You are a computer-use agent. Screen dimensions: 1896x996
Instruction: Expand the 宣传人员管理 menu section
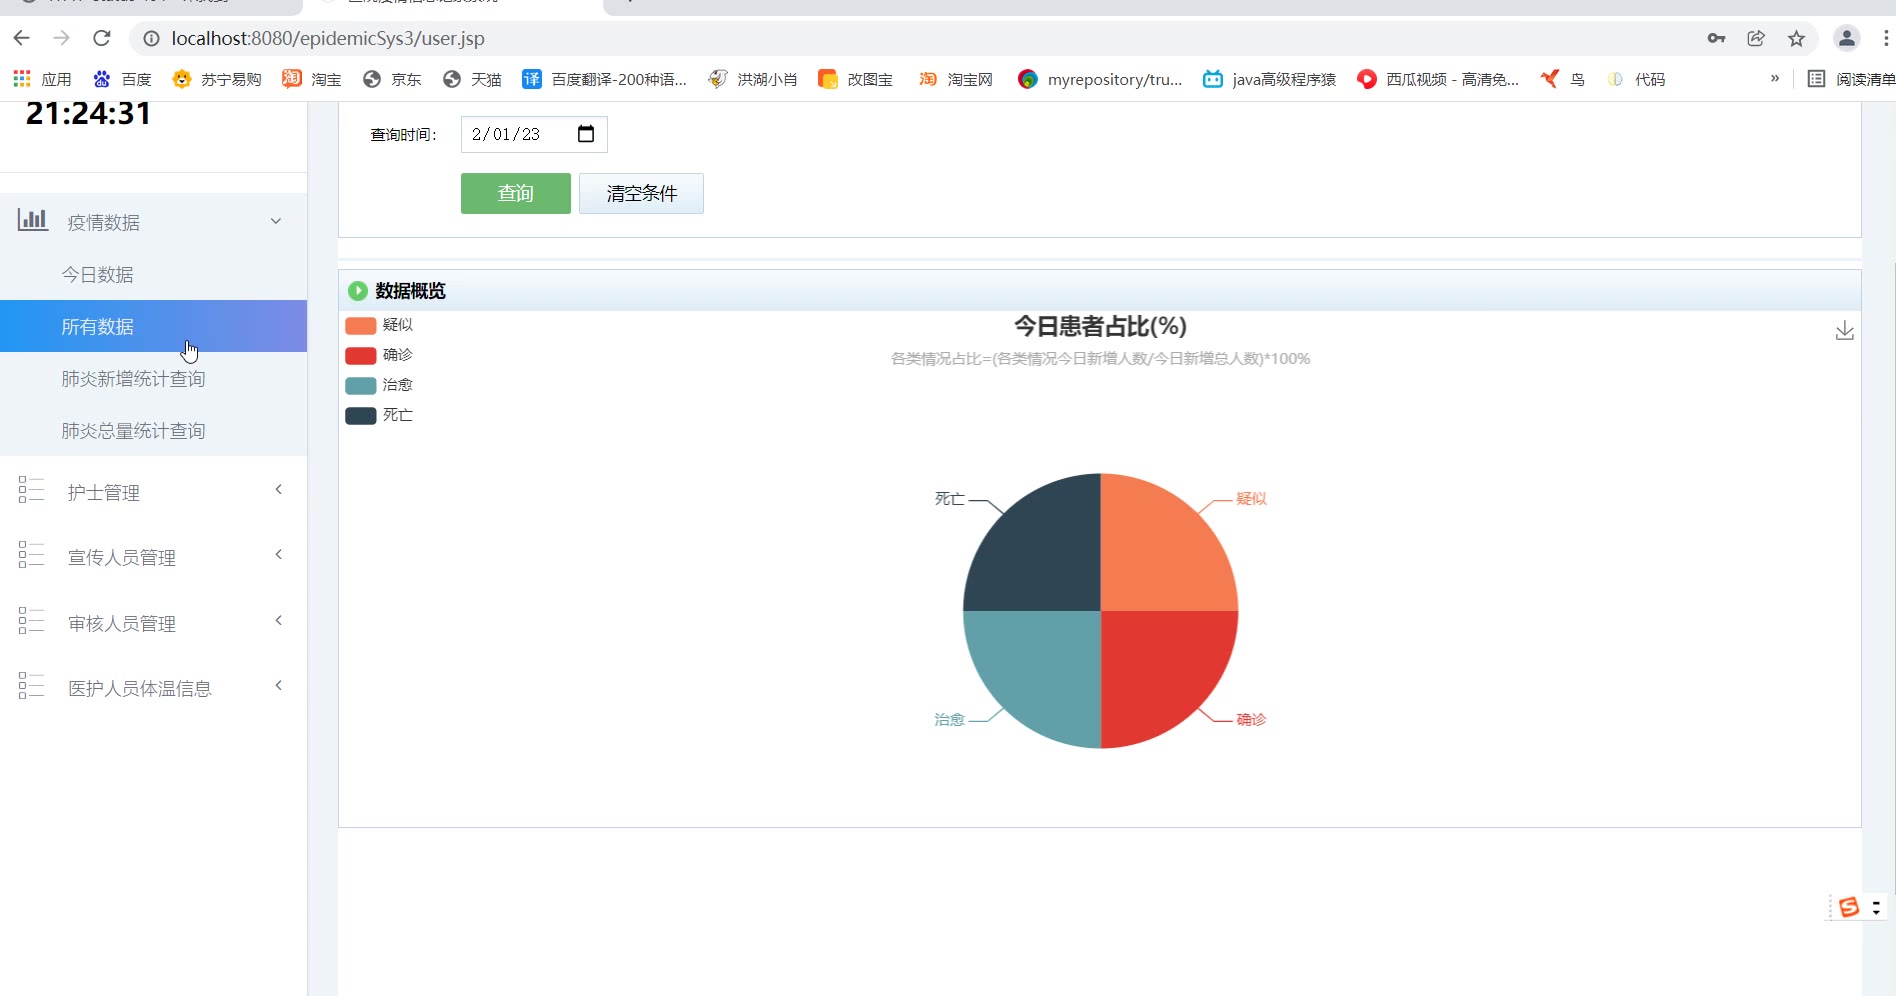153,557
